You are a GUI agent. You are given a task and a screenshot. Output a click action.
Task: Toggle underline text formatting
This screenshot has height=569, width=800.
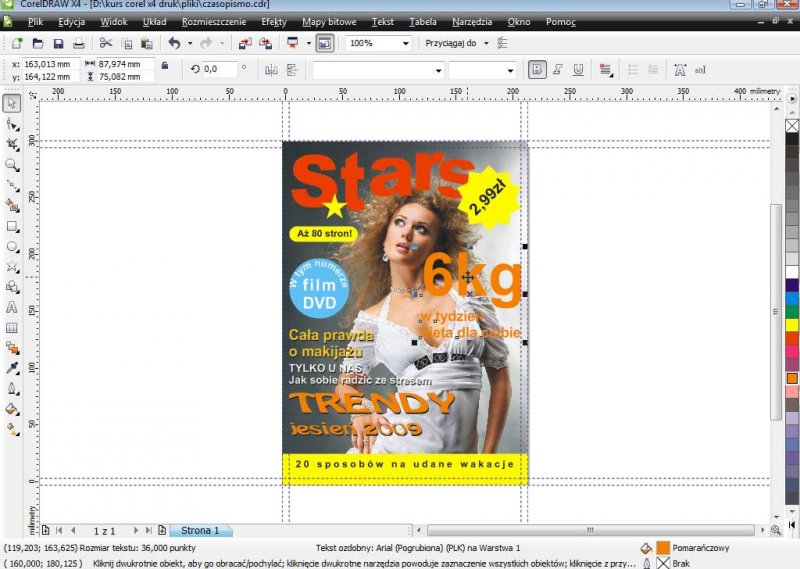(x=577, y=70)
